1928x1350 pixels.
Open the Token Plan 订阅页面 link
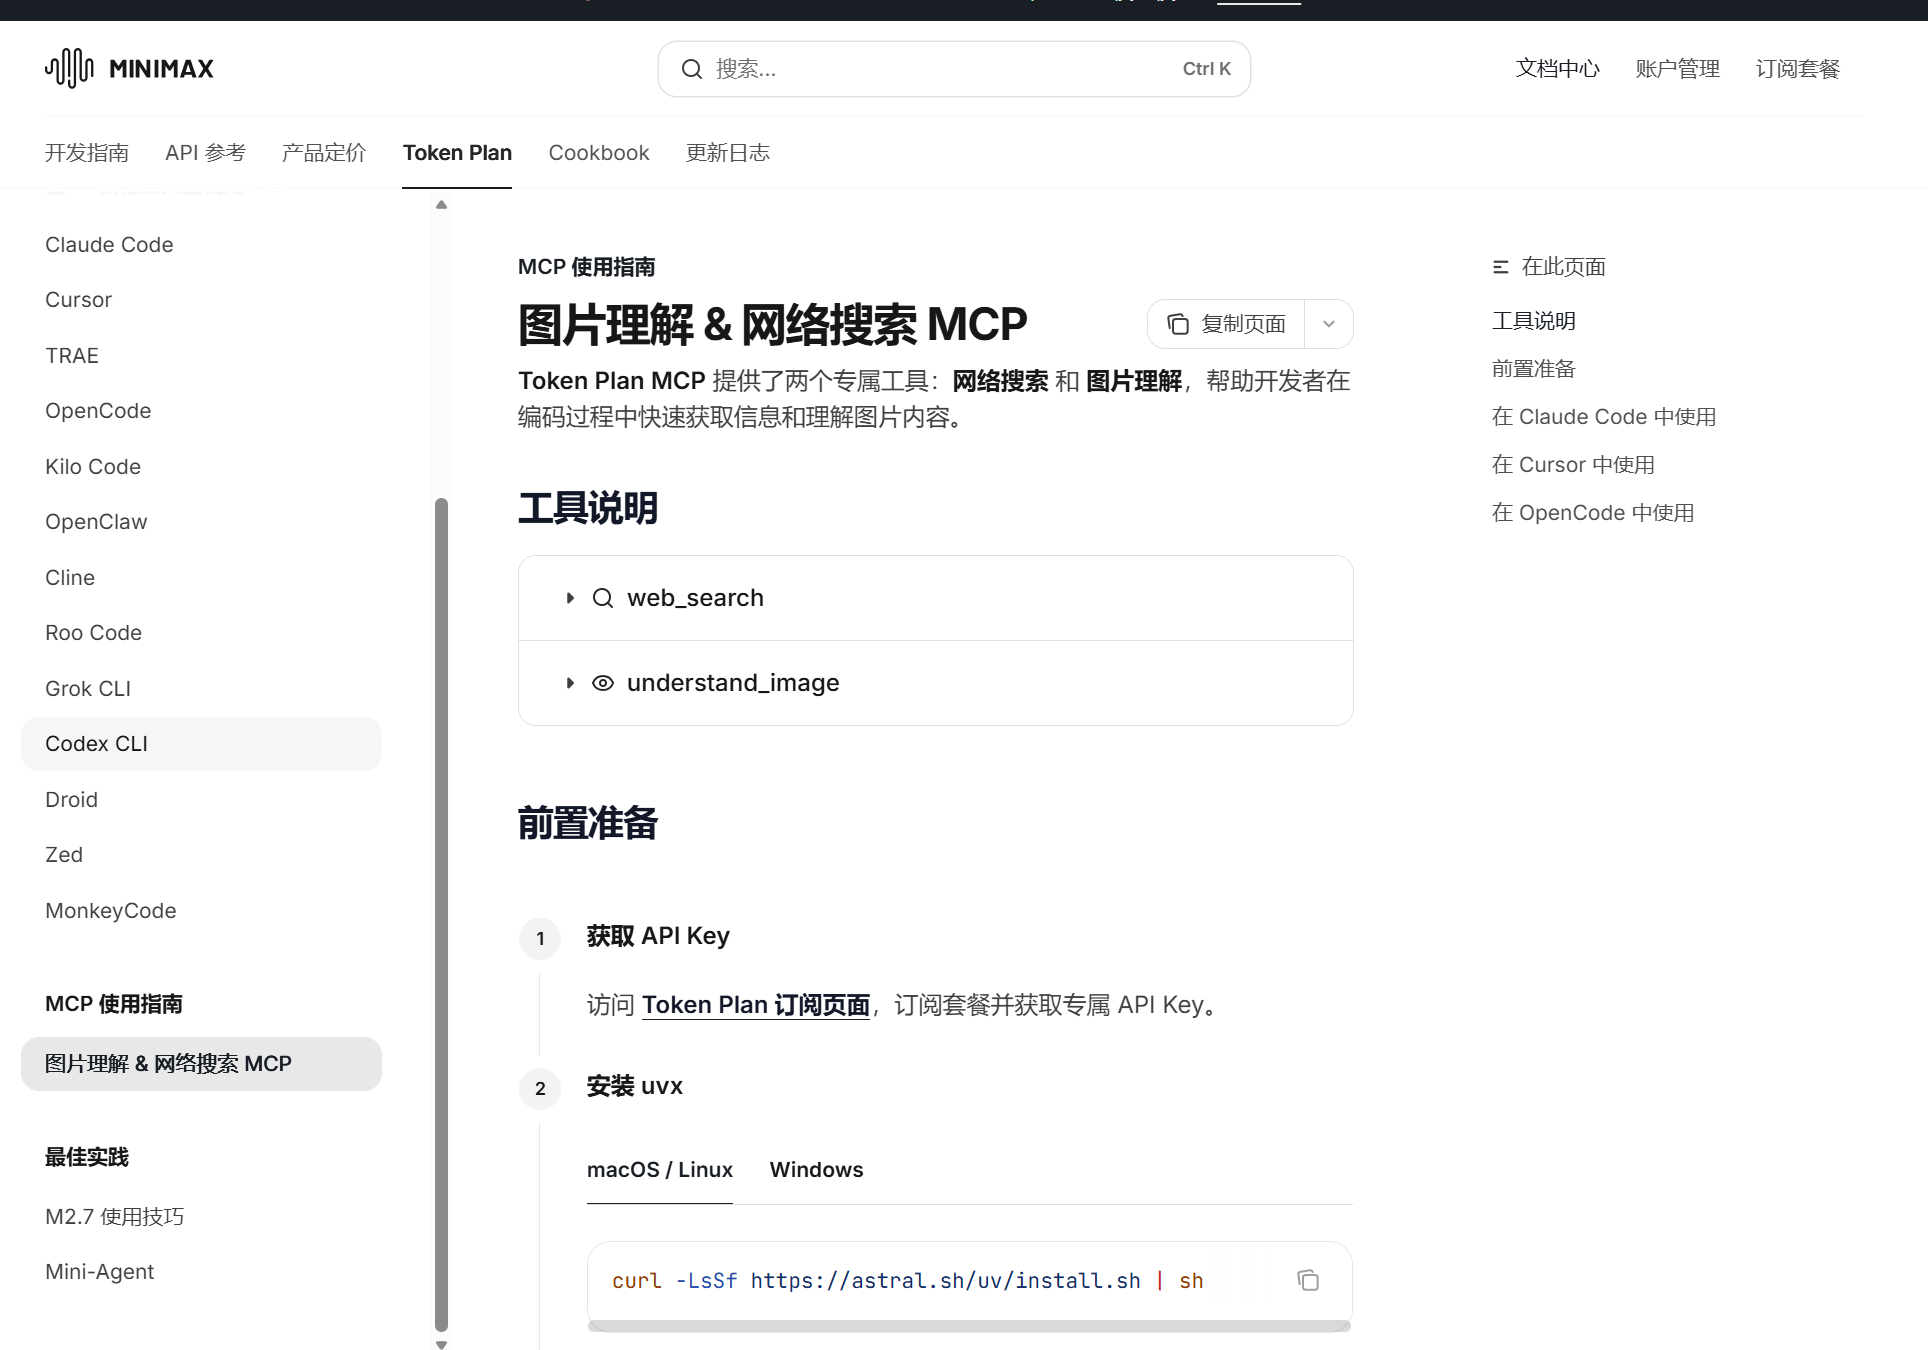tap(755, 1005)
